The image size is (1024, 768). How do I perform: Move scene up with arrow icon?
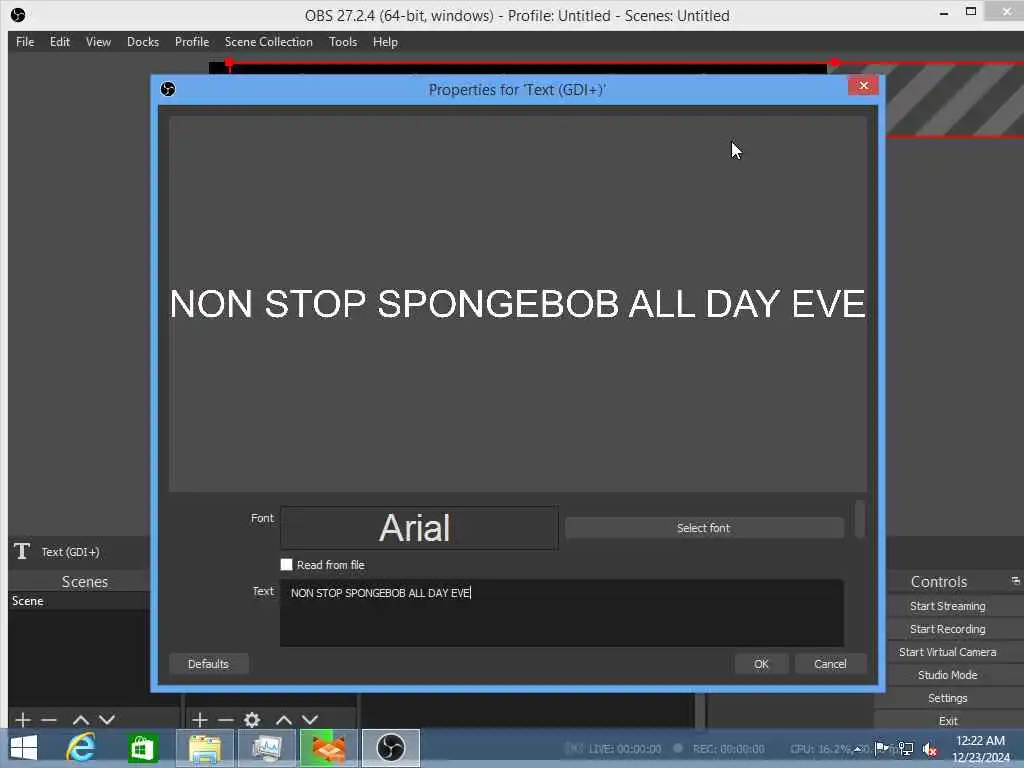coord(81,720)
